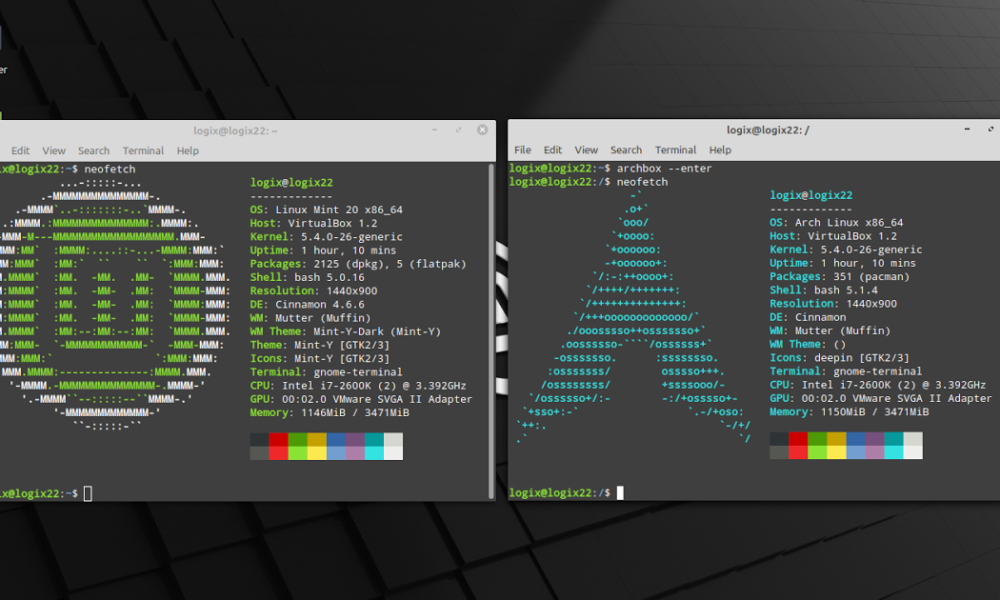Click 'Theme: Mint-Y [GTK2/3]' line
The width and height of the screenshot is (1000, 600).
click(x=320, y=345)
